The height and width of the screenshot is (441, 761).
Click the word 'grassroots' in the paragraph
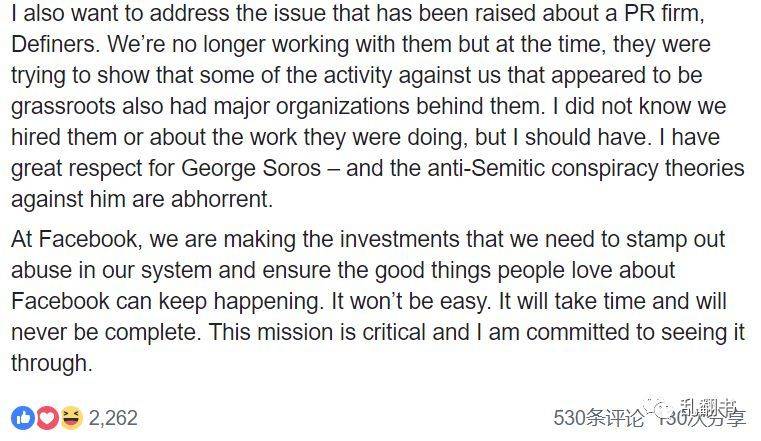pos(63,107)
